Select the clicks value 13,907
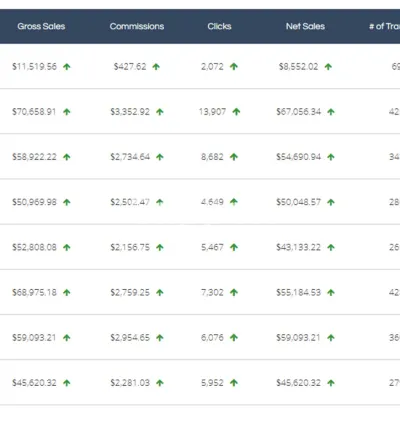Screen dimensions: 400x424 click(212, 112)
